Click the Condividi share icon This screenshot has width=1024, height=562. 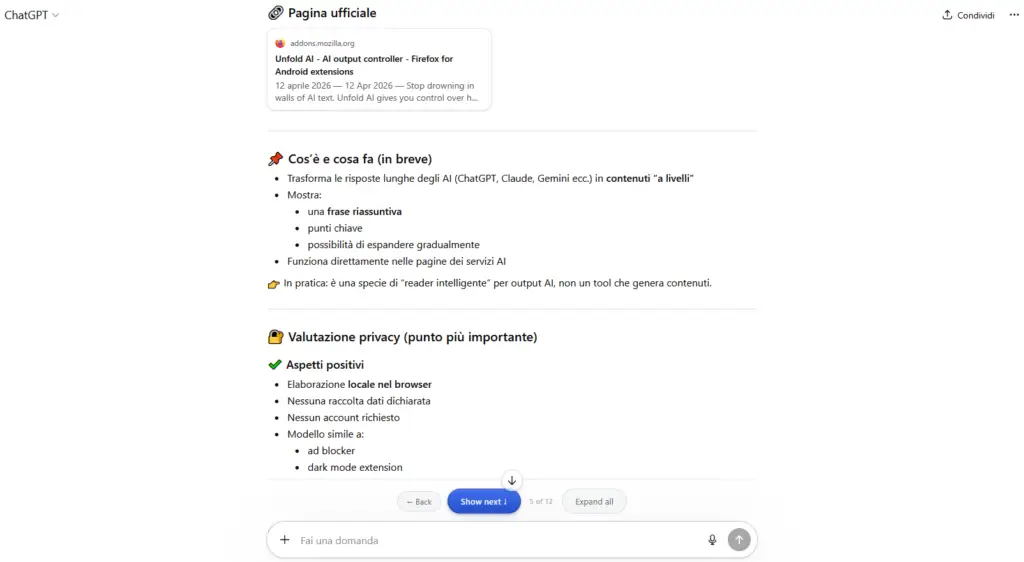pos(947,15)
